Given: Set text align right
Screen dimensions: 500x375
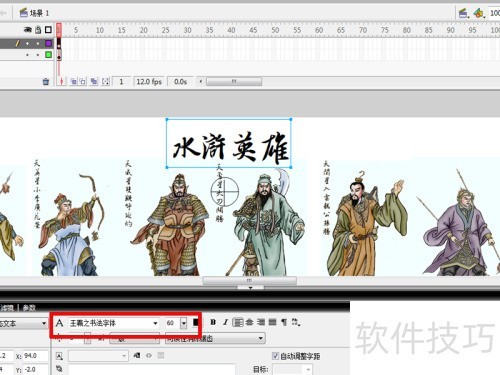Looking at the screenshot, I should click(x=261, y=322).
